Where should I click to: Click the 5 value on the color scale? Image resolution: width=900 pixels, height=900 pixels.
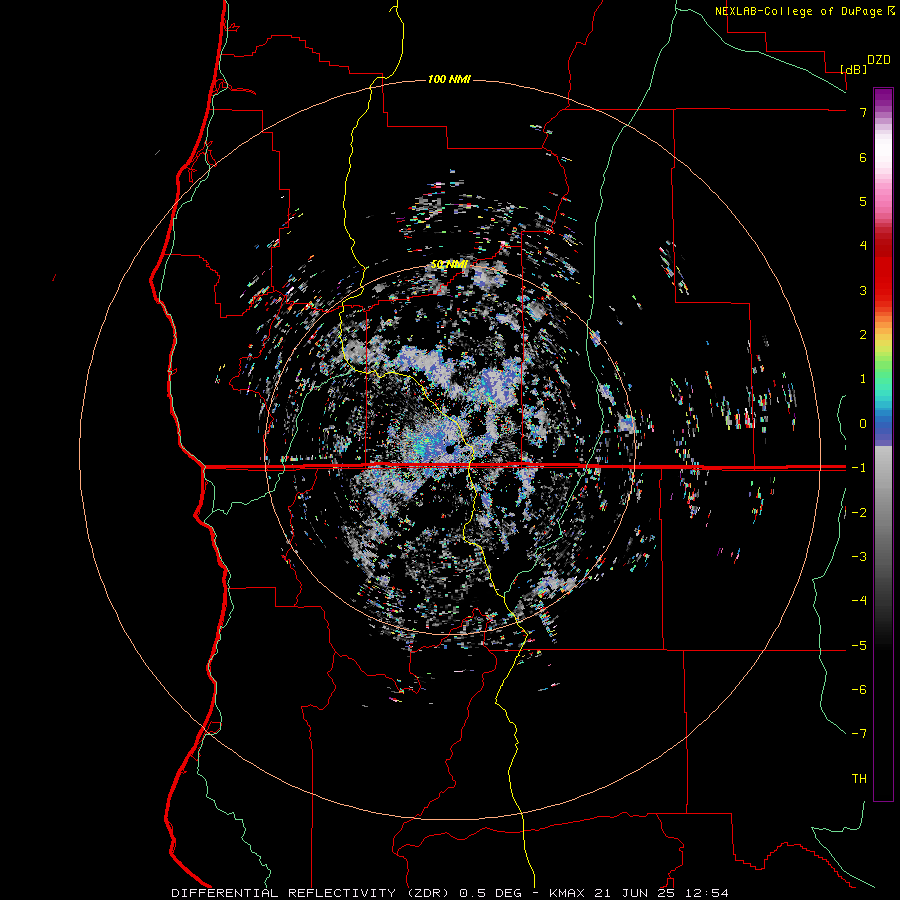(x=863, y=201)
